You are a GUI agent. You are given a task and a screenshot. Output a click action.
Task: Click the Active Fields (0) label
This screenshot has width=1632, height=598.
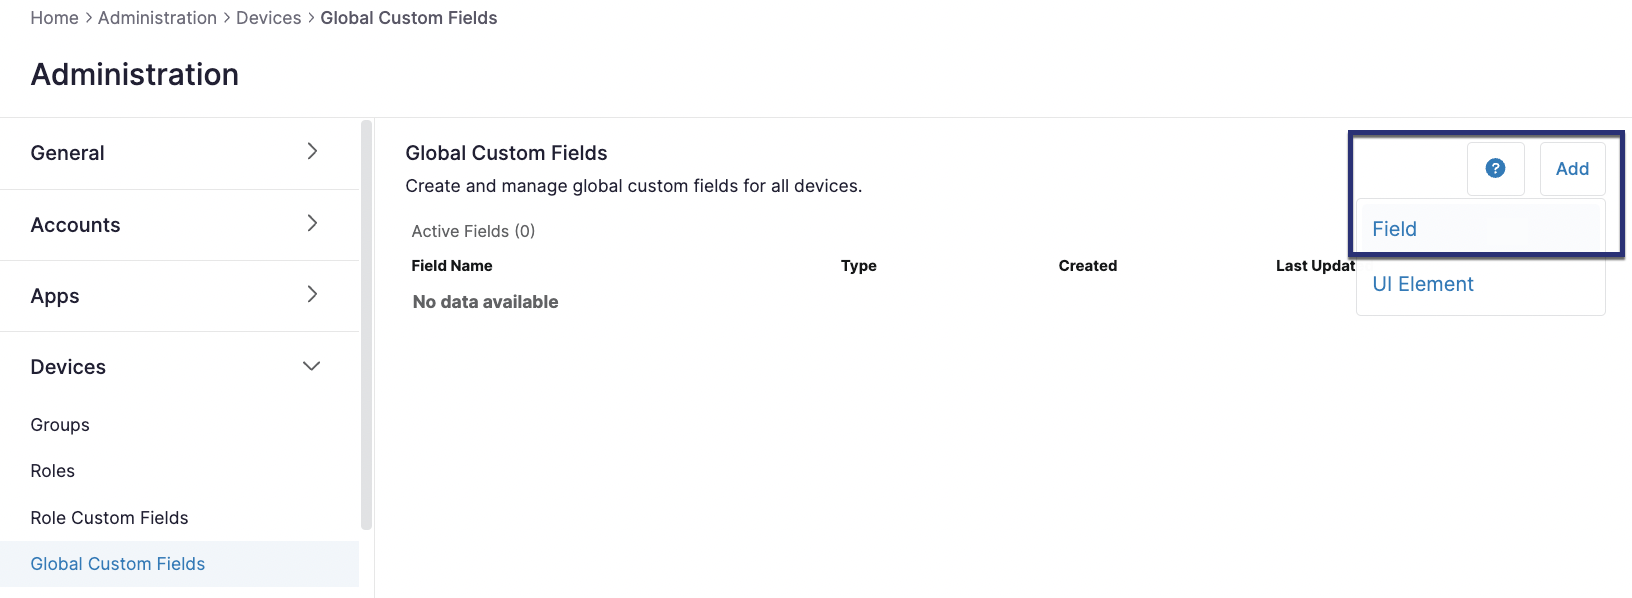[473, 231]
